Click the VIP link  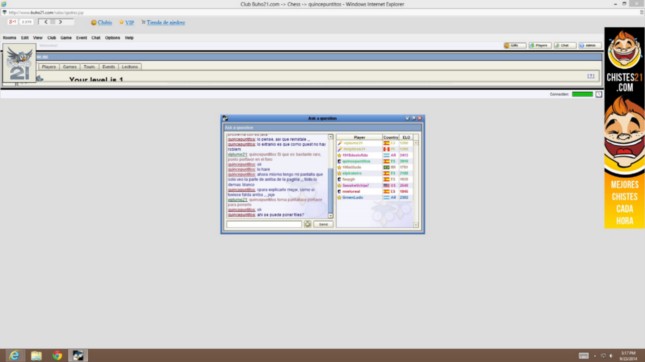coord(130,23)
